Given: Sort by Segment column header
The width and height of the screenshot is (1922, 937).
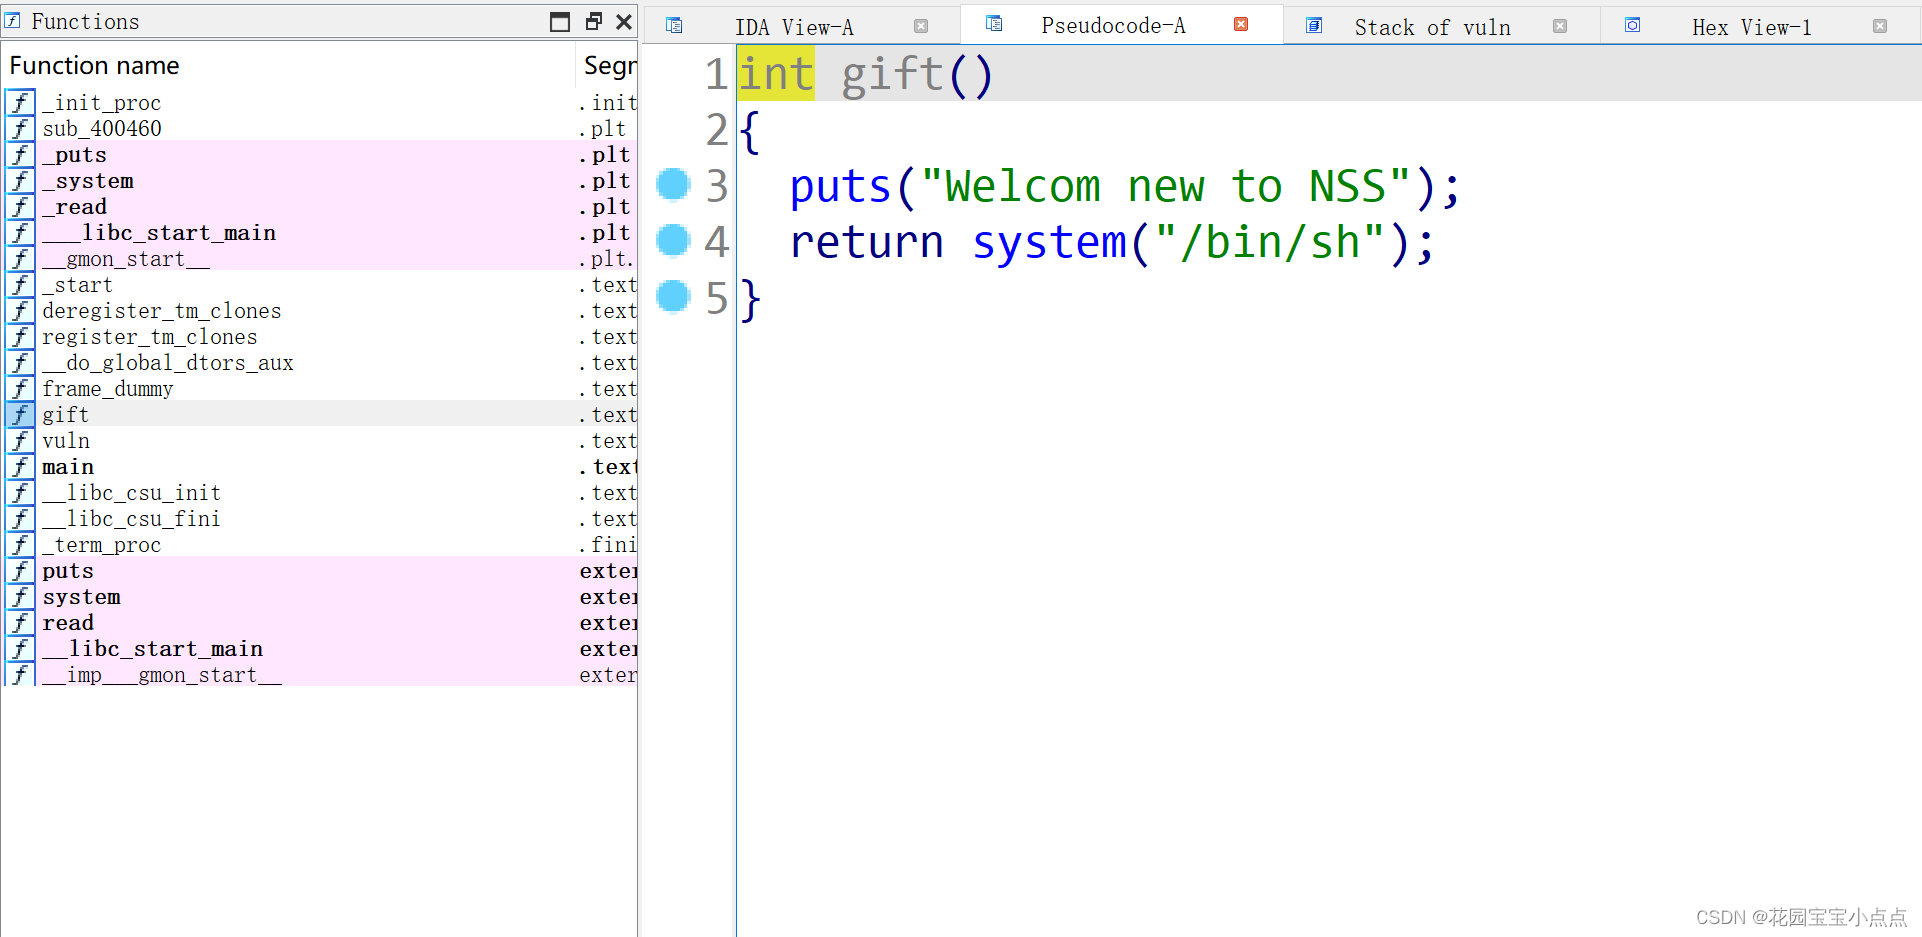Looking at the screenshot, I should (607, 66).
